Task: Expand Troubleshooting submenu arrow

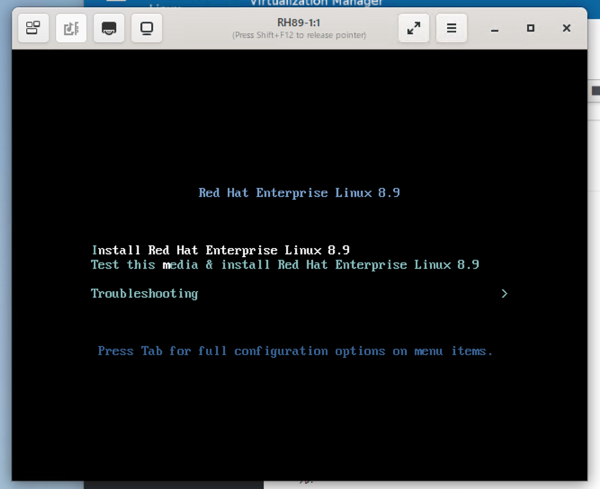Action: (x=504, y=293)
